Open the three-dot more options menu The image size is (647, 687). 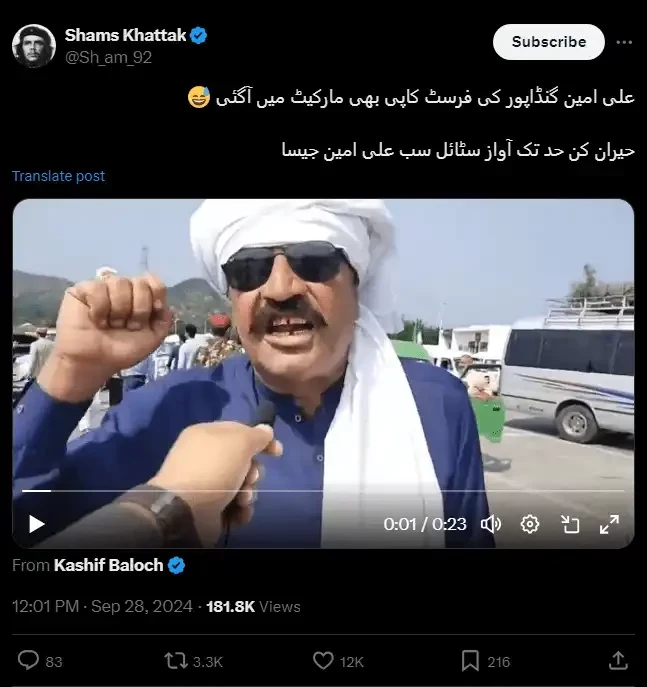[x=624, y=42]
